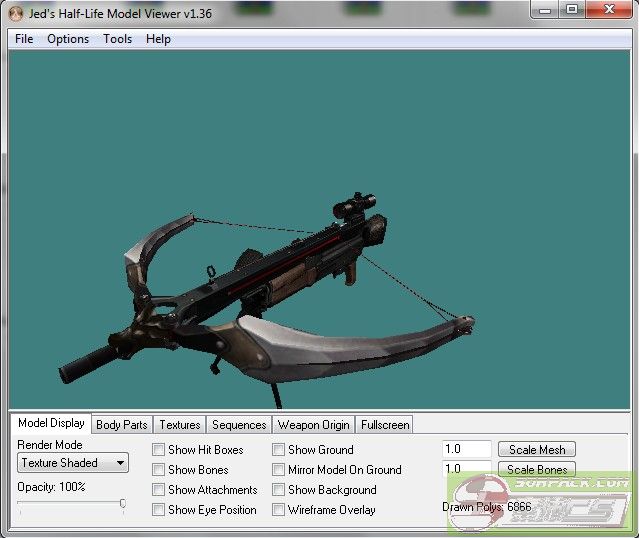The width and height of the screenshot is (639, 538).
Task: Switch to the Fullscreen tab
Action: tap(385, 425)
